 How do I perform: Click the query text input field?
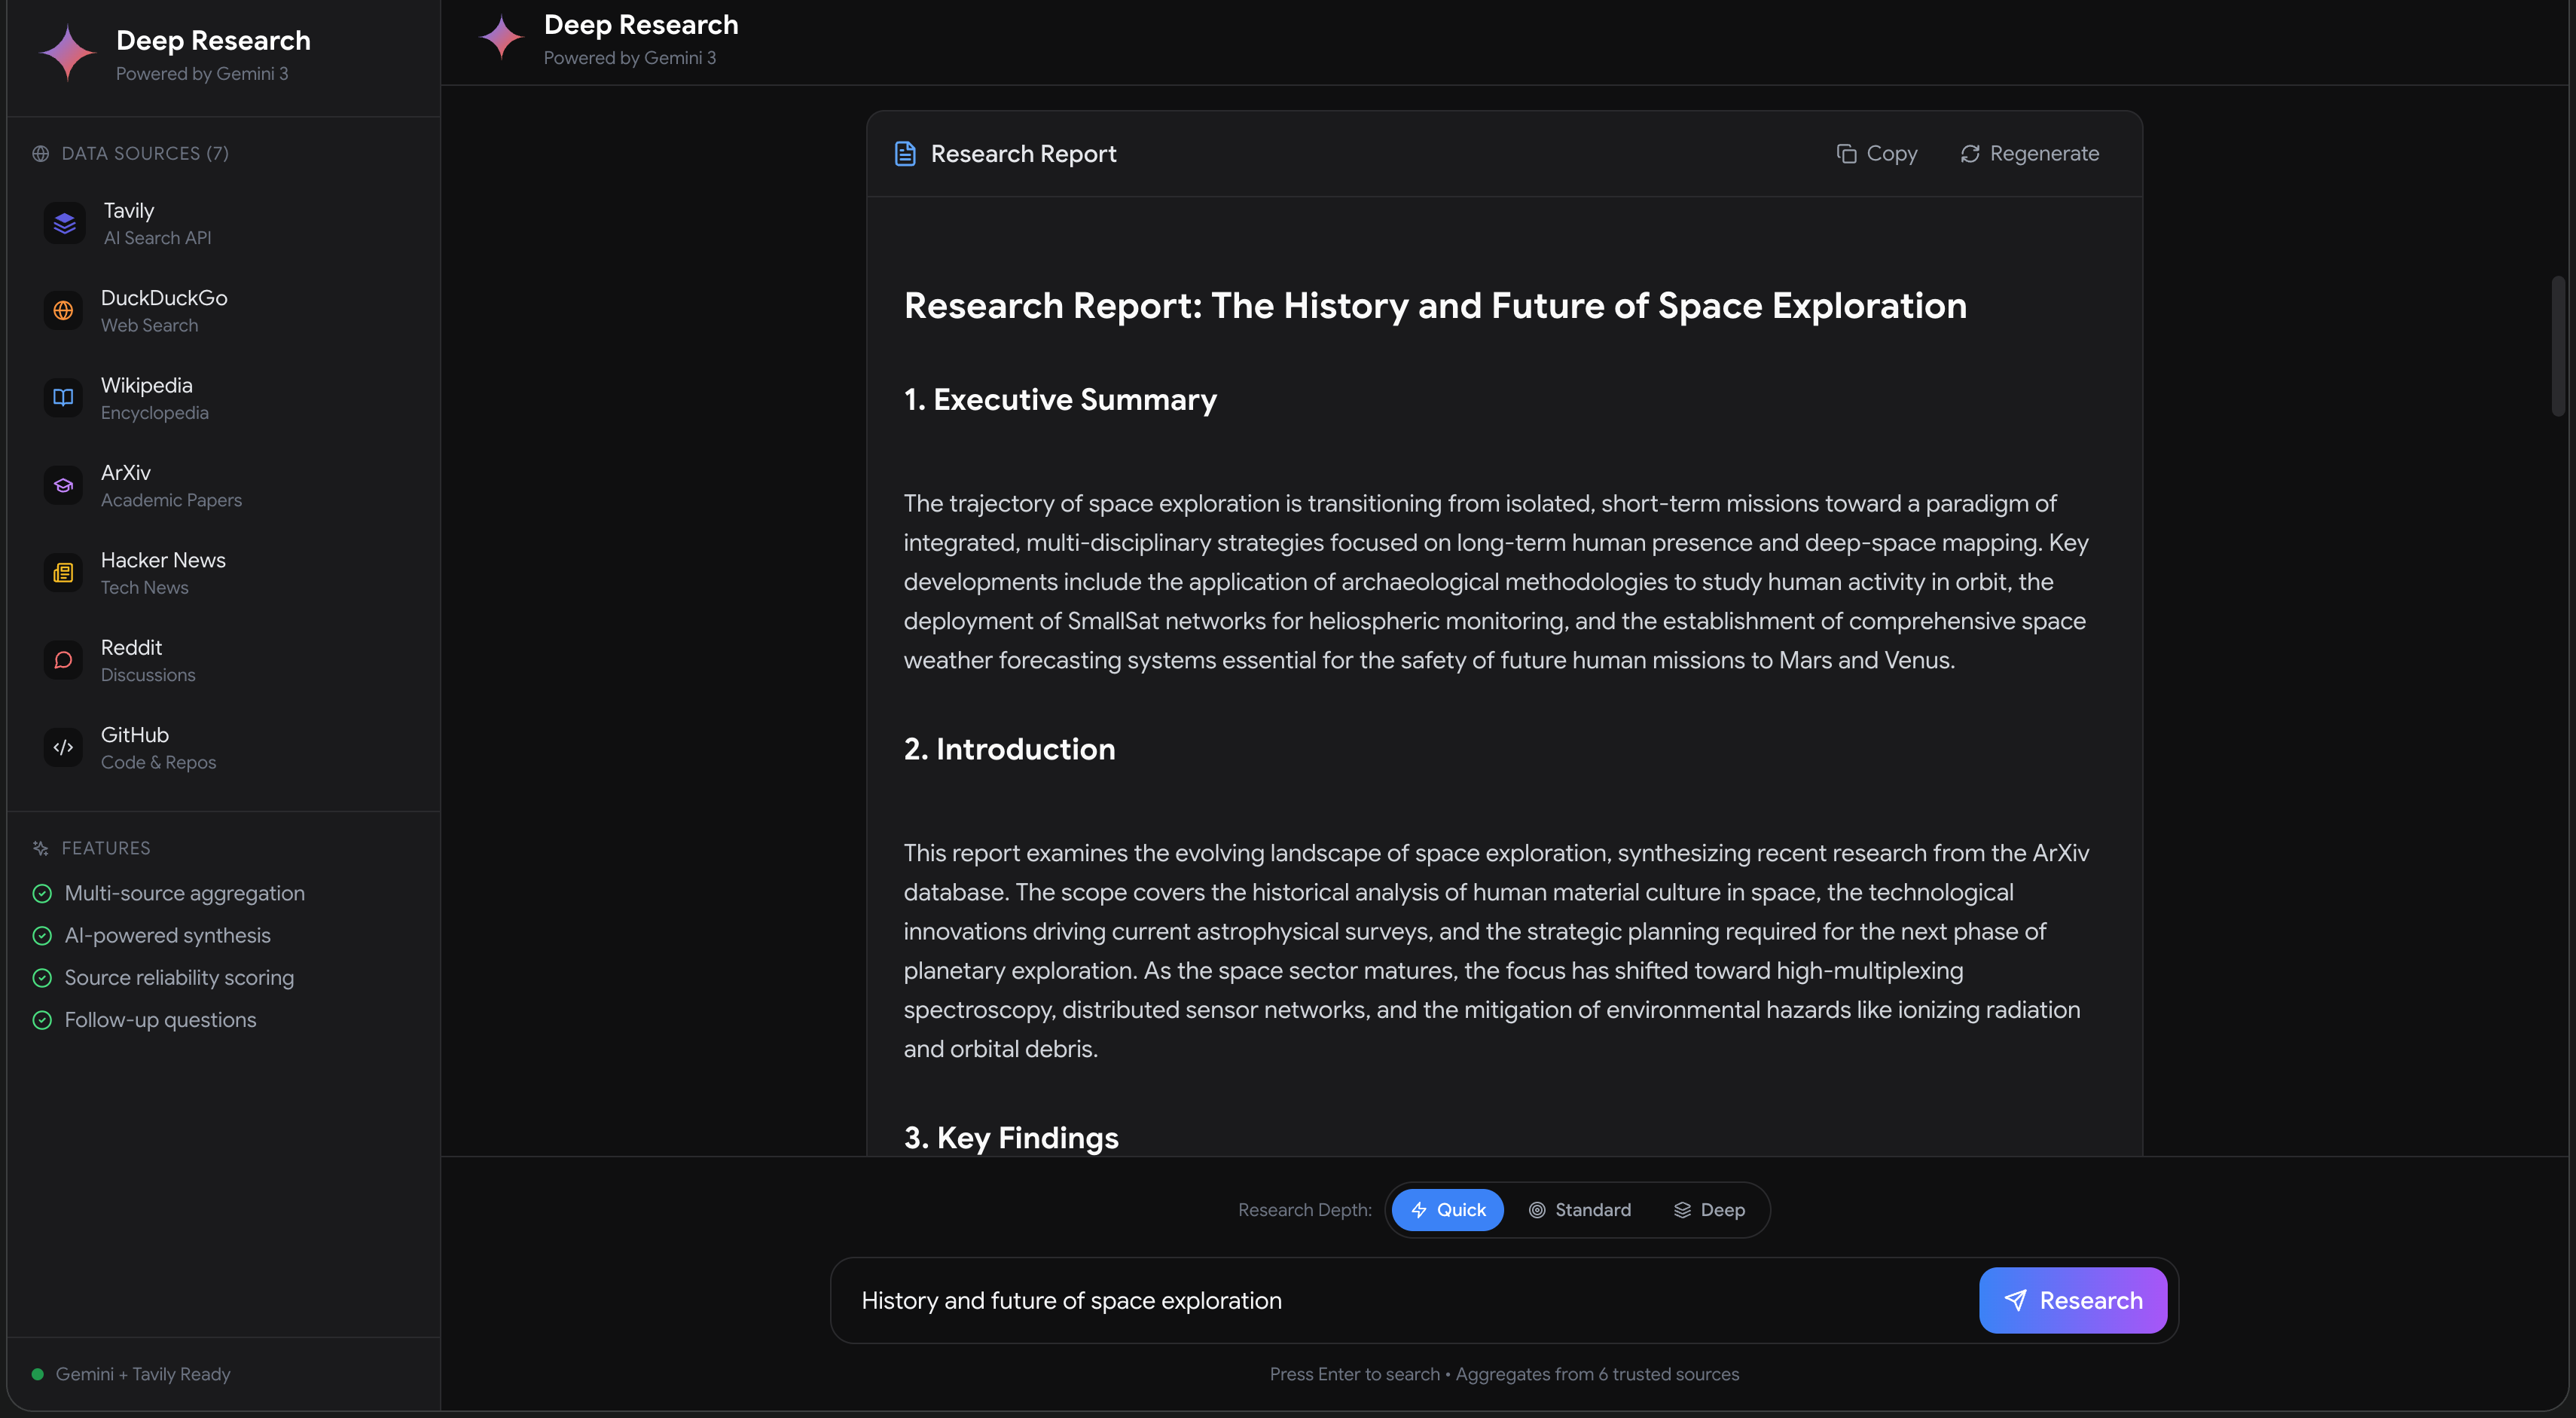coord(1400,1300)
